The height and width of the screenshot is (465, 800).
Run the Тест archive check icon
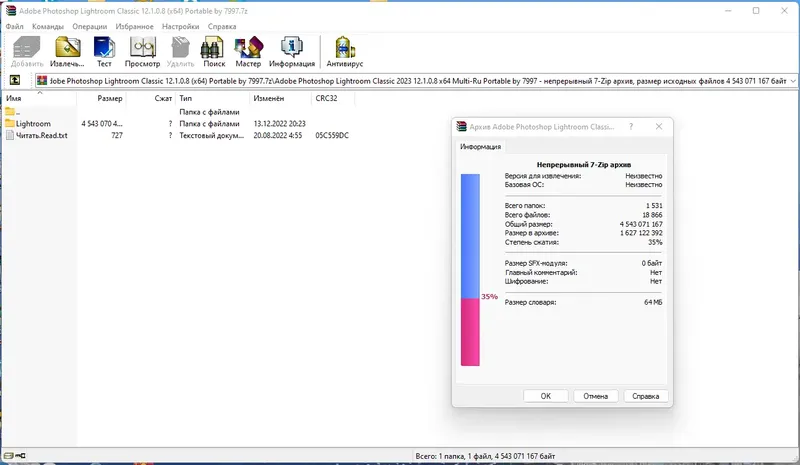pyautogui.click(x=104, y=47)
